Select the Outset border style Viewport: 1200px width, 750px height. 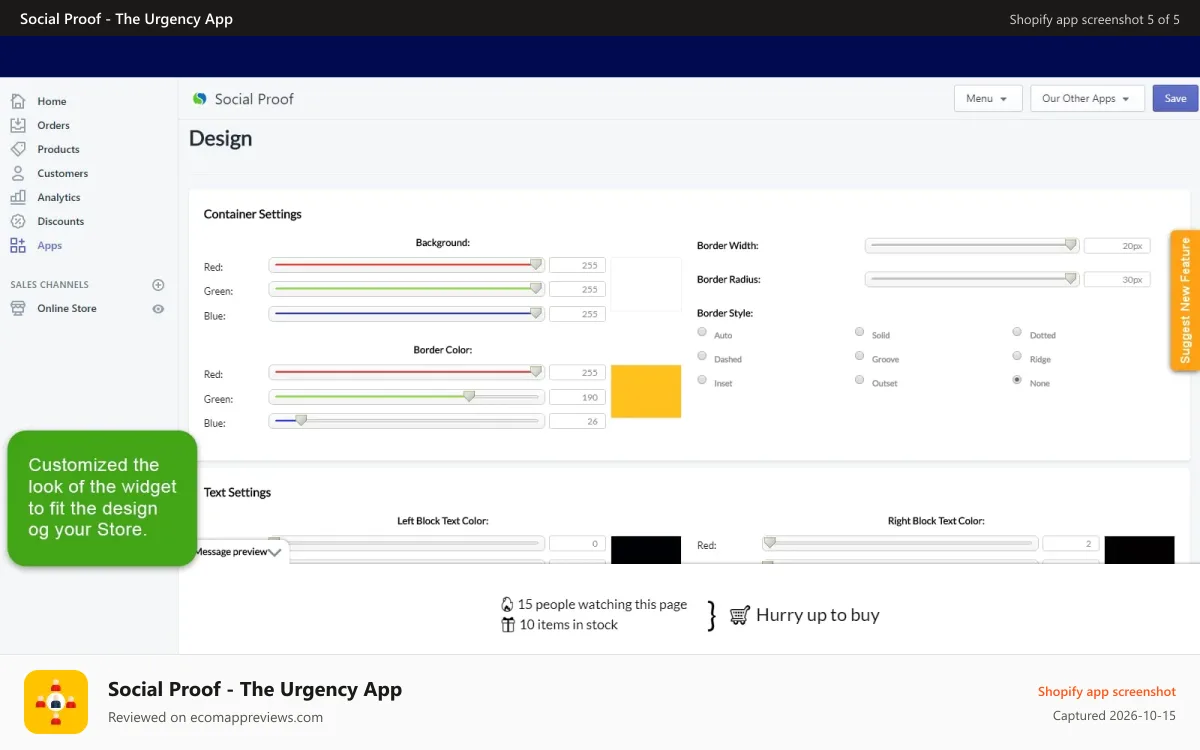pos(860,380)
